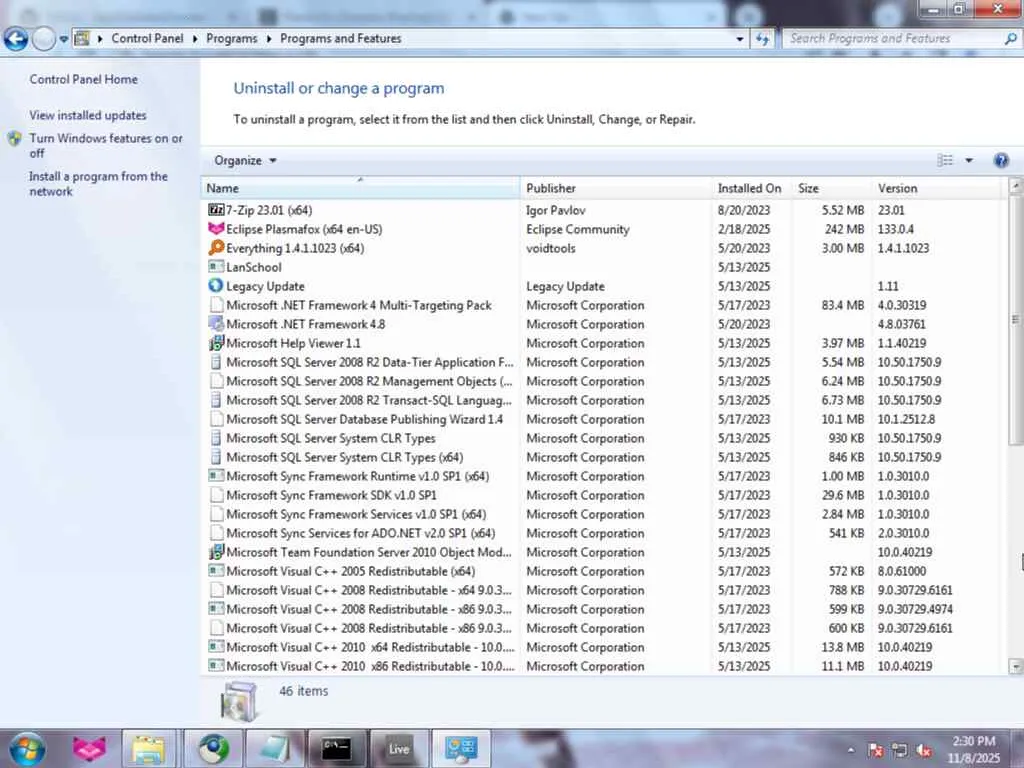Click the Visual C++ 2005 Redistributable icon
The image size is (1024, 768).
coord(216,571)
